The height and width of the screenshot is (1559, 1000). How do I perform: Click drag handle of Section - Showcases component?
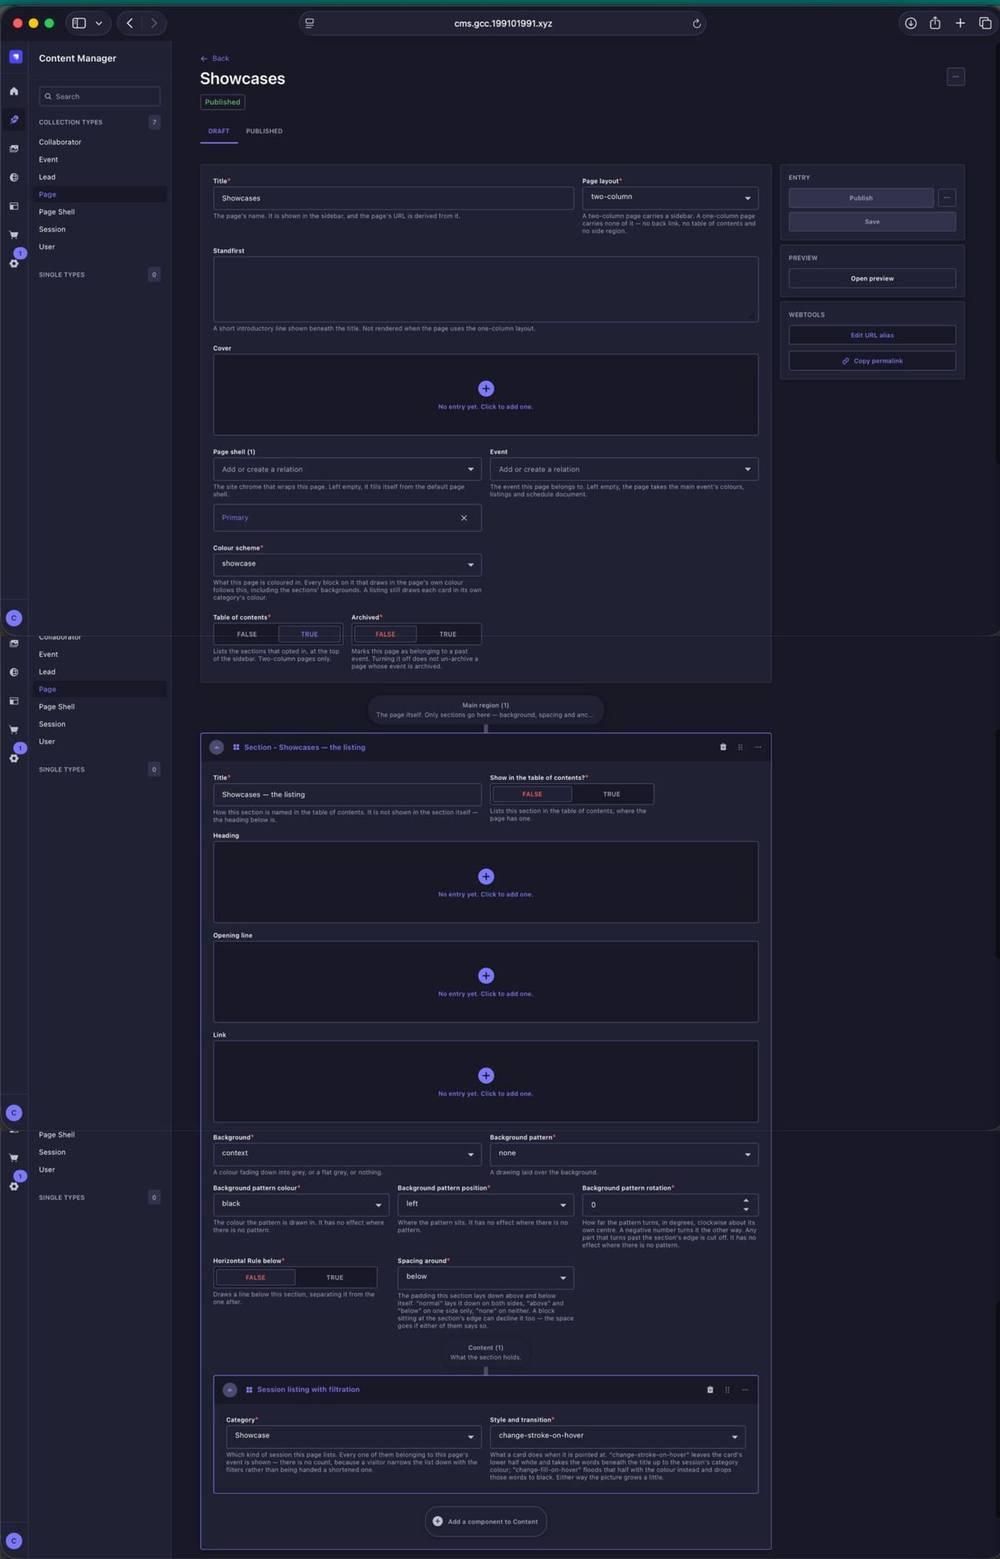740,747
